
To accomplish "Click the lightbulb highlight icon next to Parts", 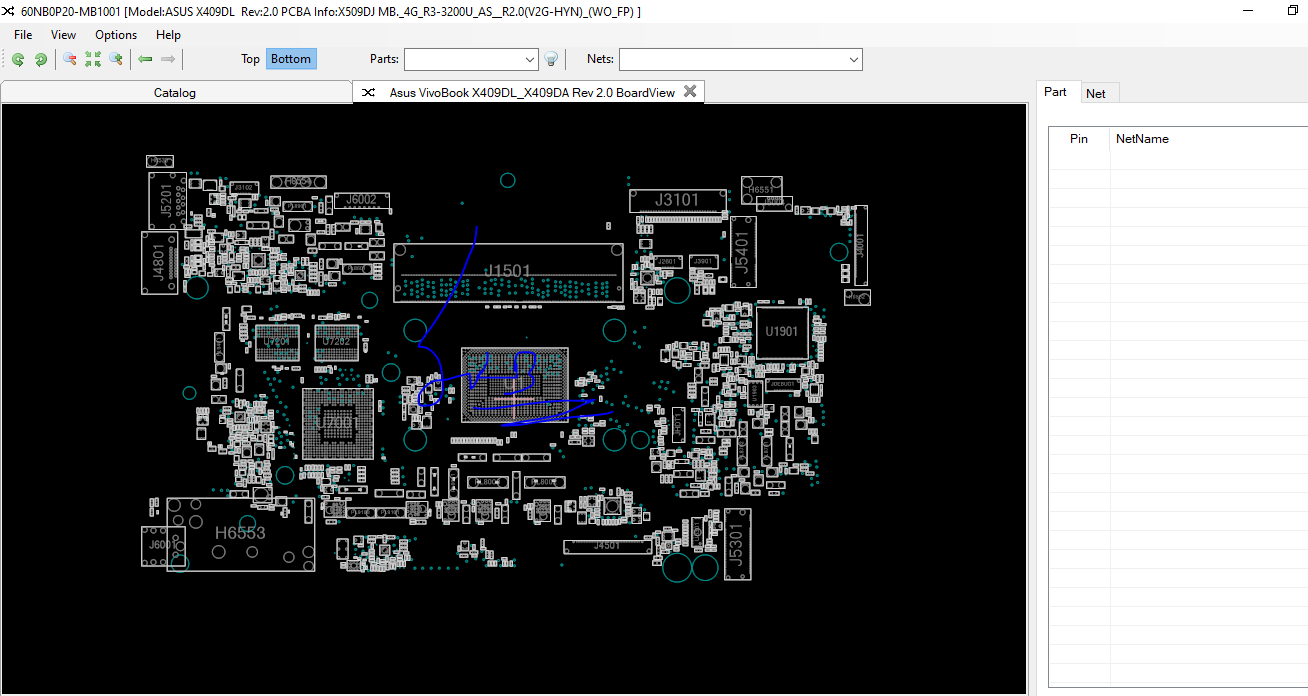I will coord(550,60).
